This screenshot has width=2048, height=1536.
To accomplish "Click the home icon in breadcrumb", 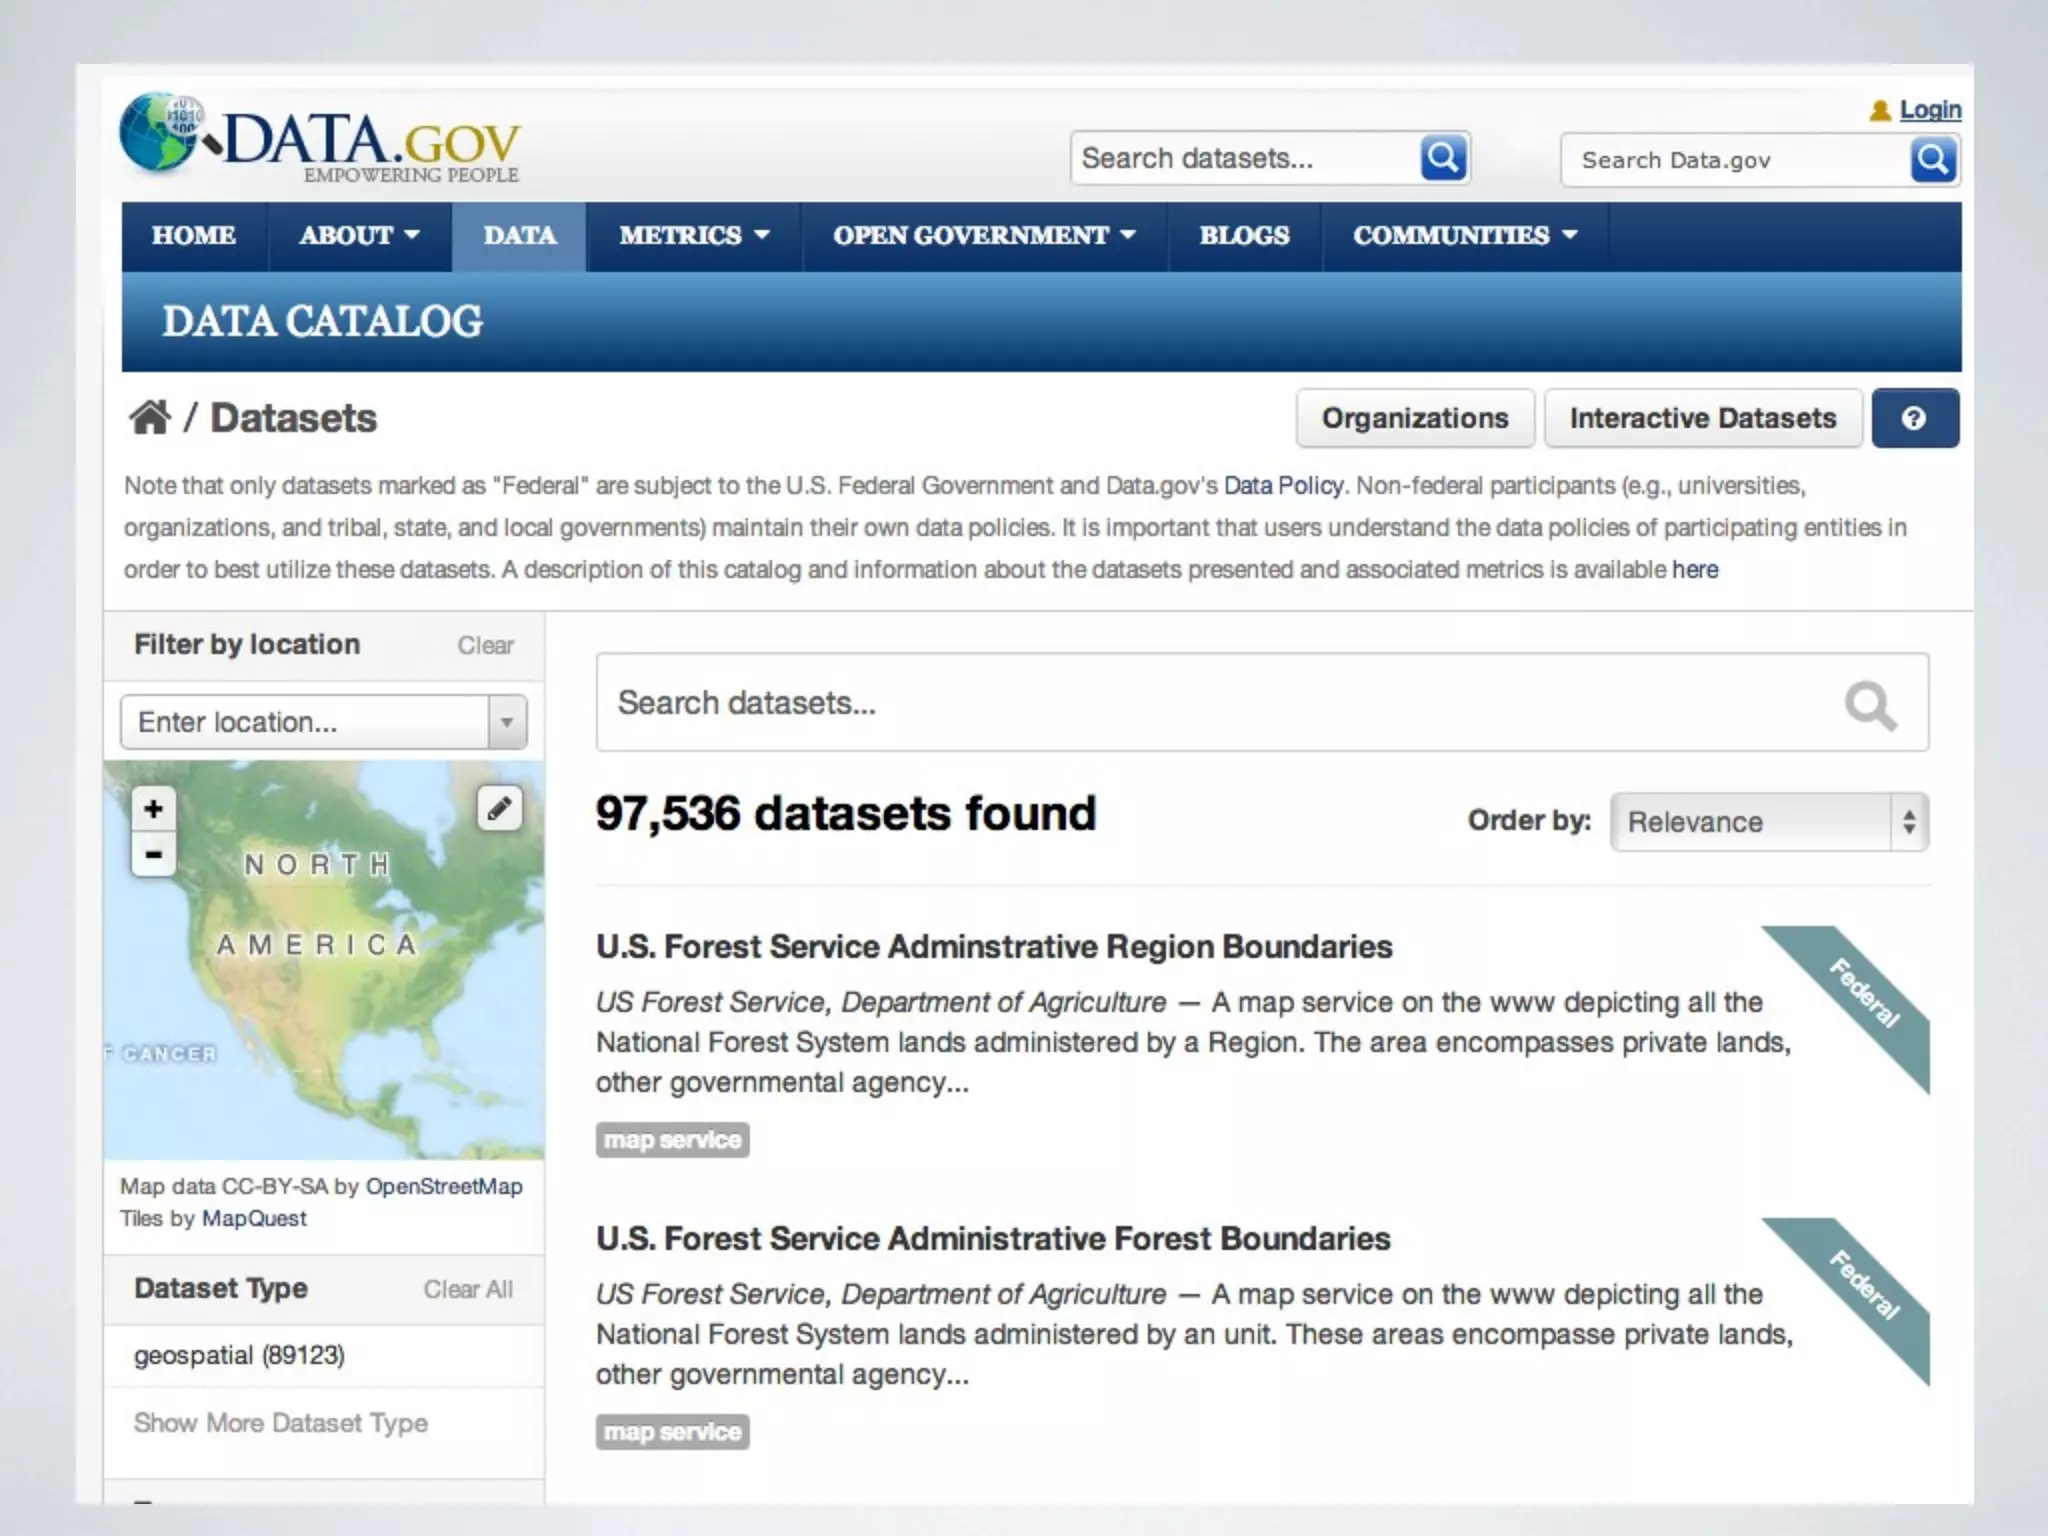I will (150, 417).
